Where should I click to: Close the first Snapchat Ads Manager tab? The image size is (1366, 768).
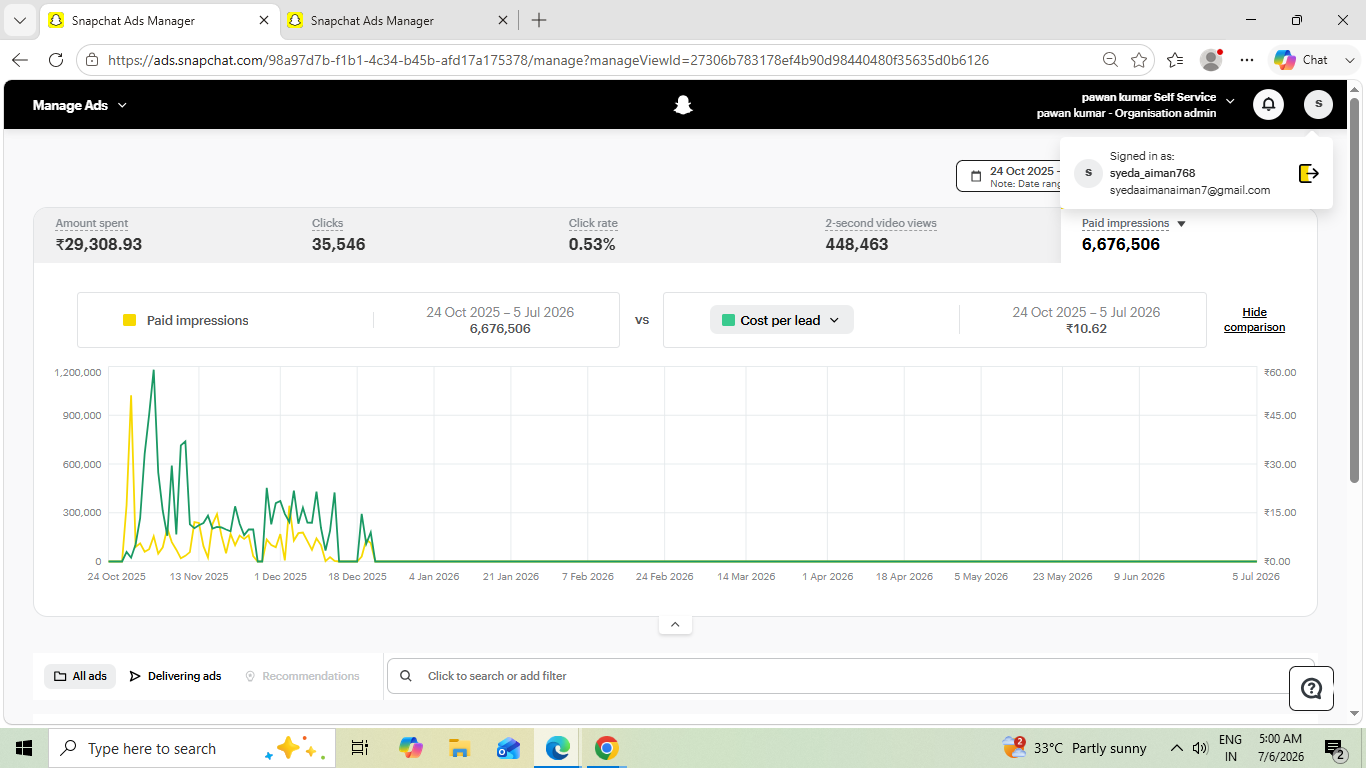263,20
